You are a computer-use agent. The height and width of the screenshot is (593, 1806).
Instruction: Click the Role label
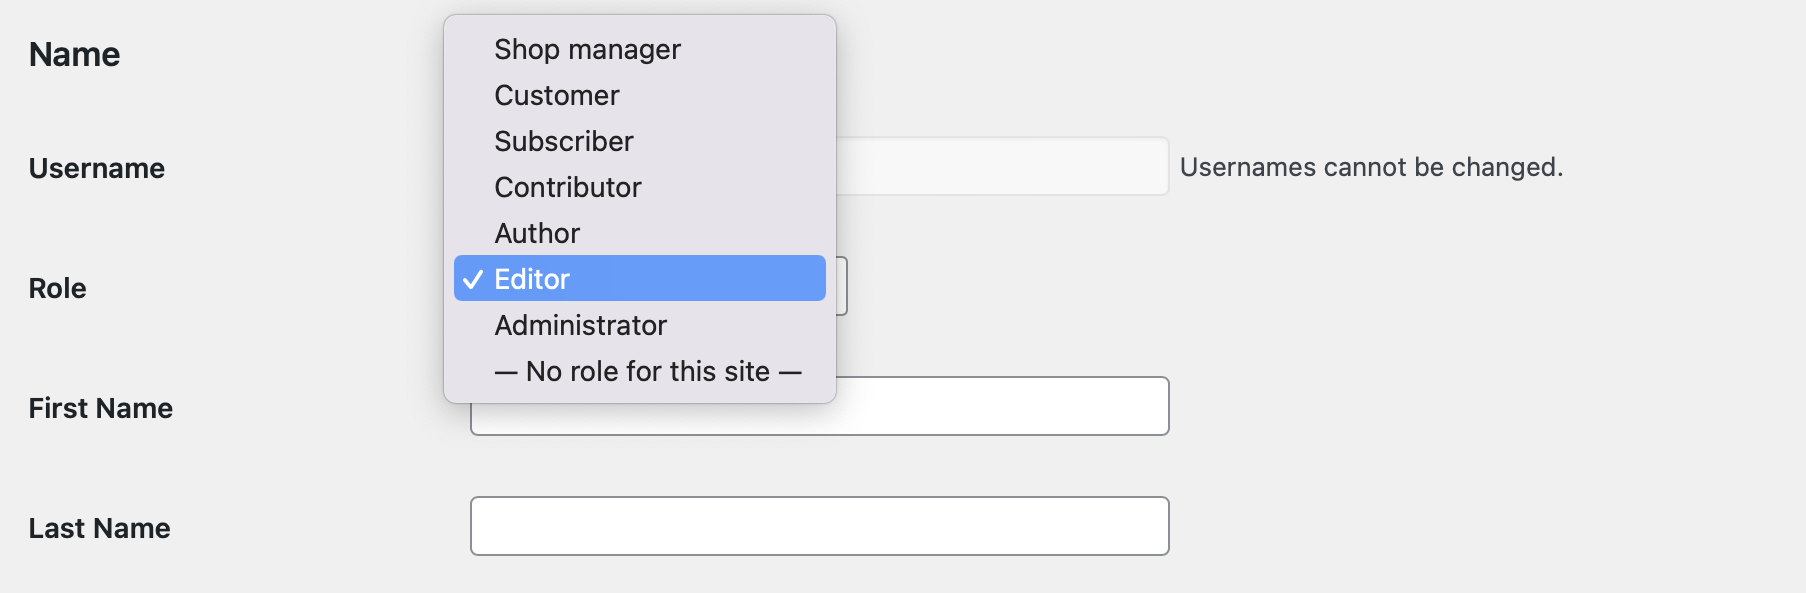point(56,288)
